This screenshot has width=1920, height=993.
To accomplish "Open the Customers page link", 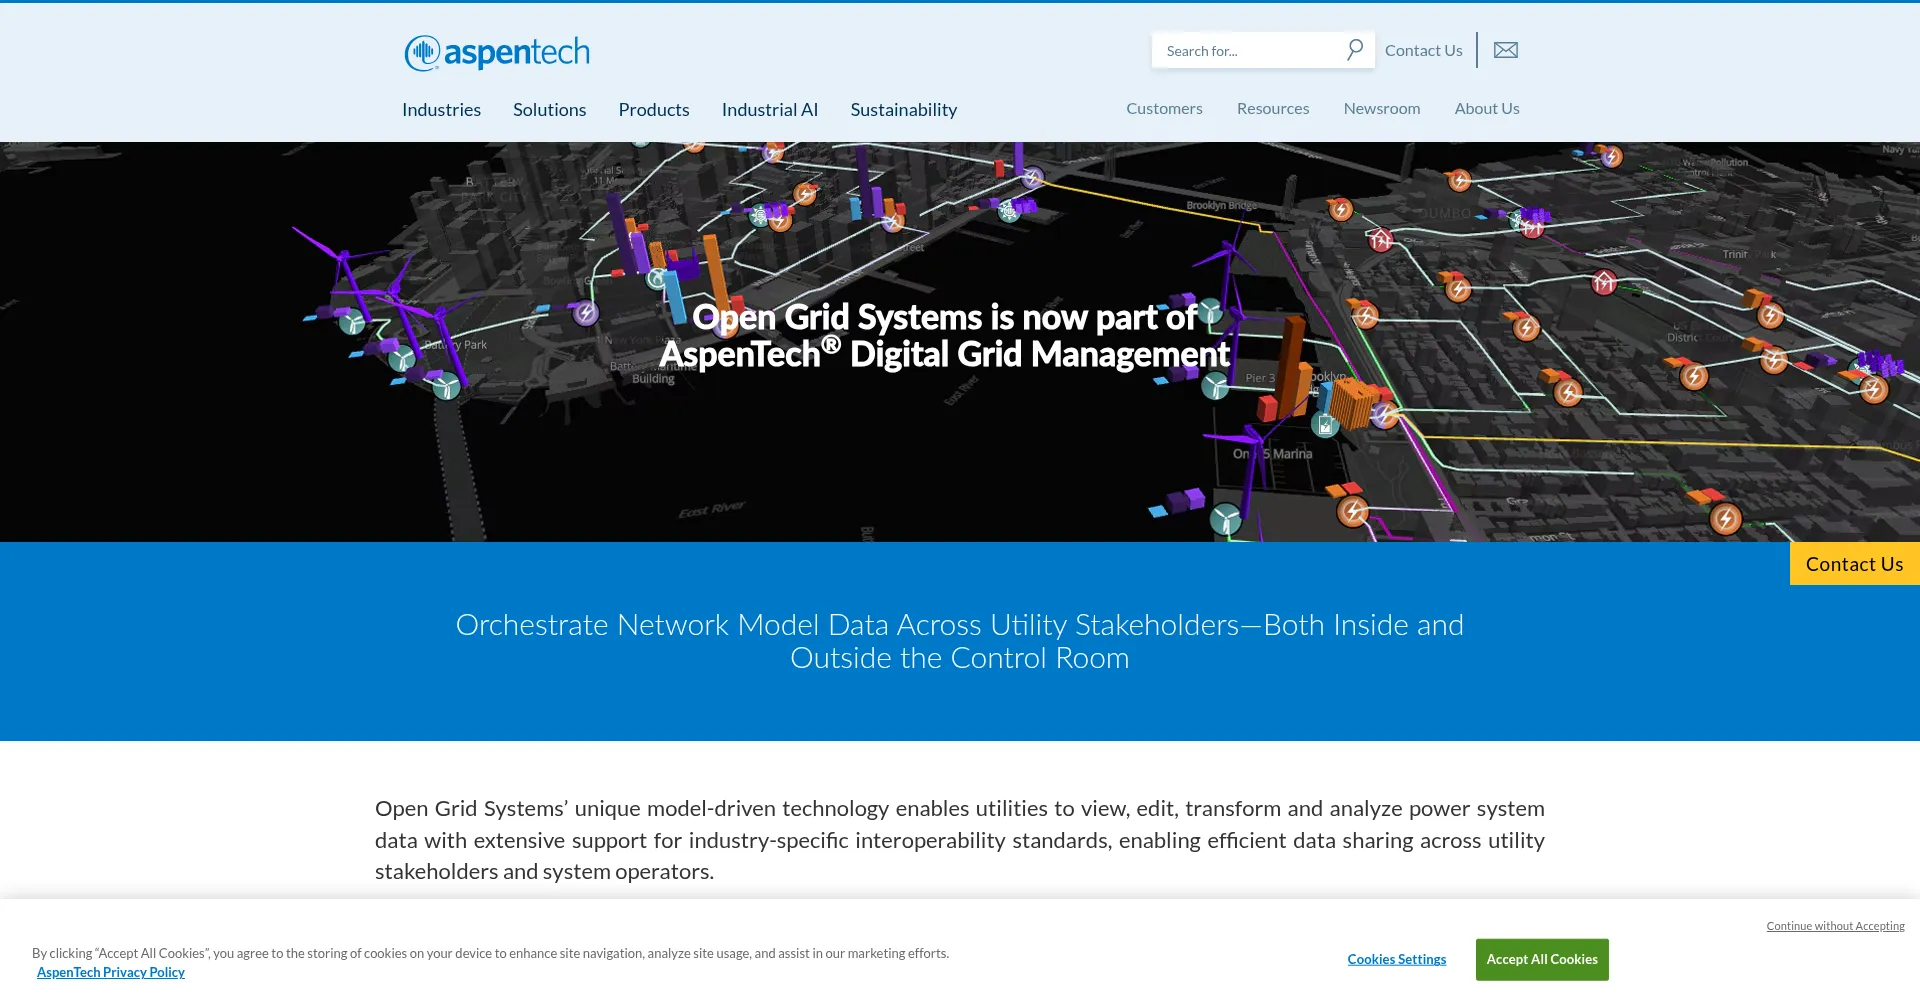I will [1164, 109].
